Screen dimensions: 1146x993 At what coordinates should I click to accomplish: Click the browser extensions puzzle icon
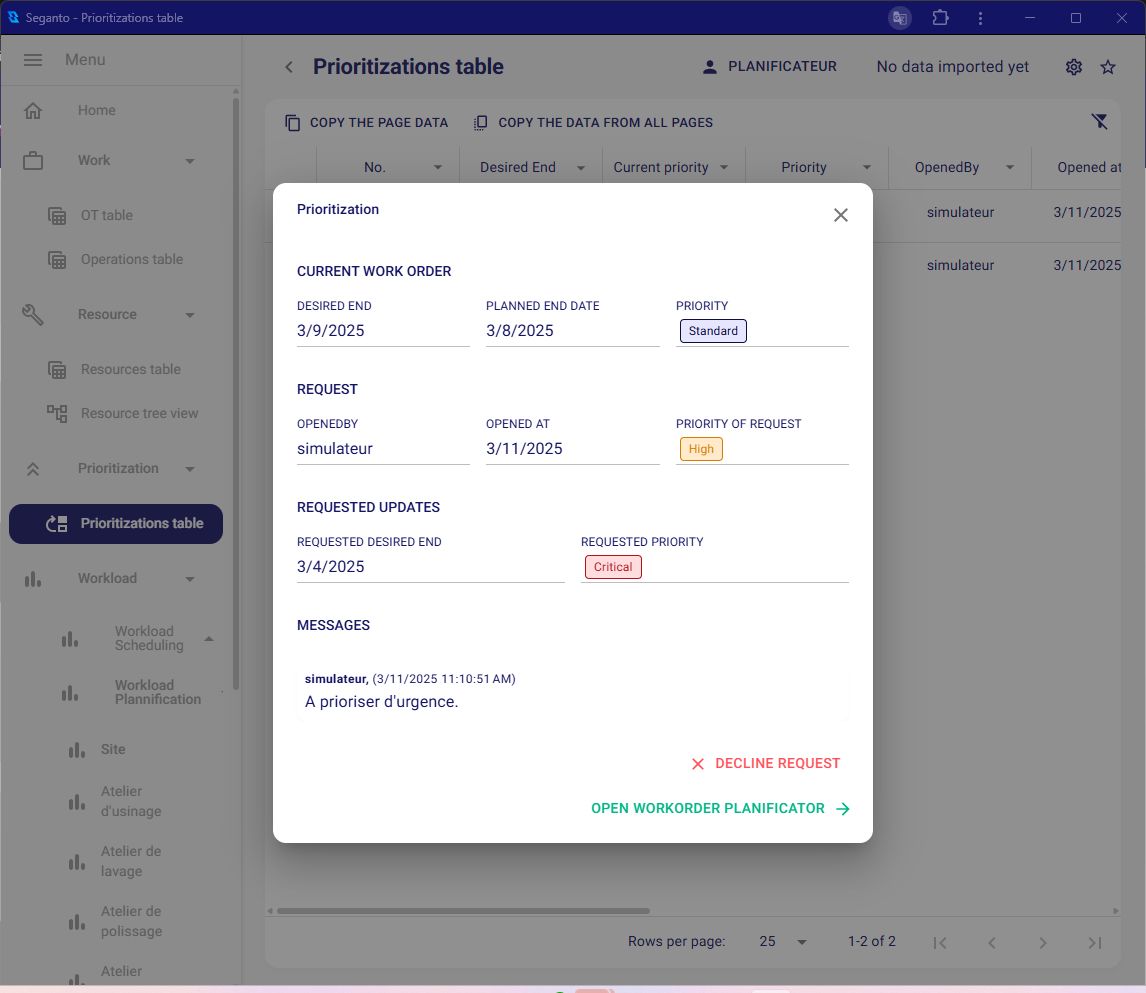940,18
